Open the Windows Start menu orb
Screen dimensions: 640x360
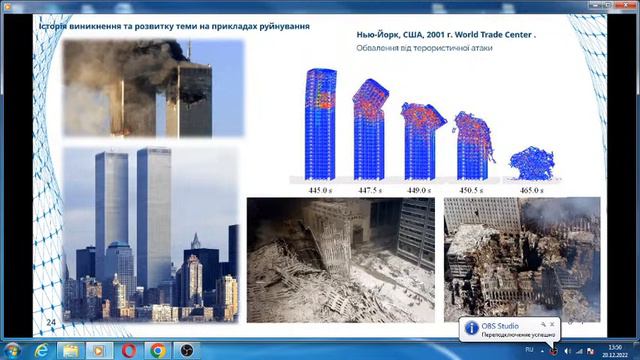[x=11, y=351]
